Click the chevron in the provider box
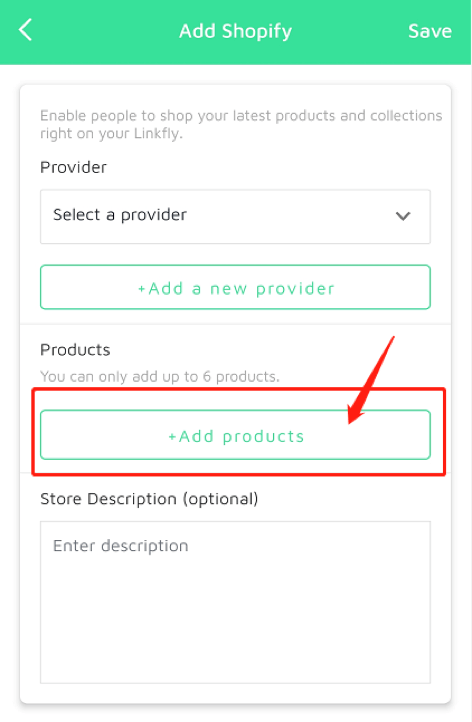 pos(403,216)
